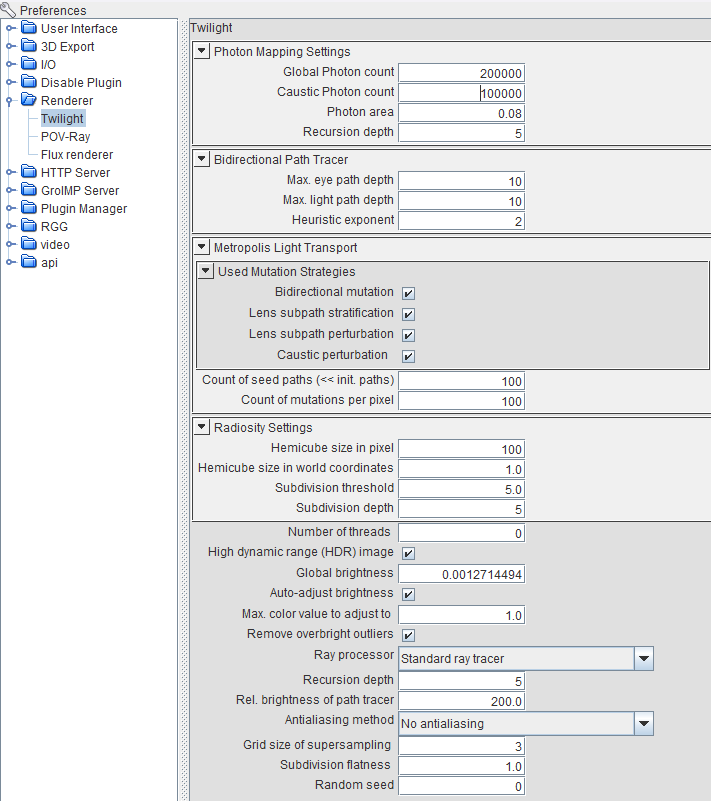The height and width of the screenshot is (801, 711).
Task: Select Flux renderer in the tree
Action: [x=76, y=154]
